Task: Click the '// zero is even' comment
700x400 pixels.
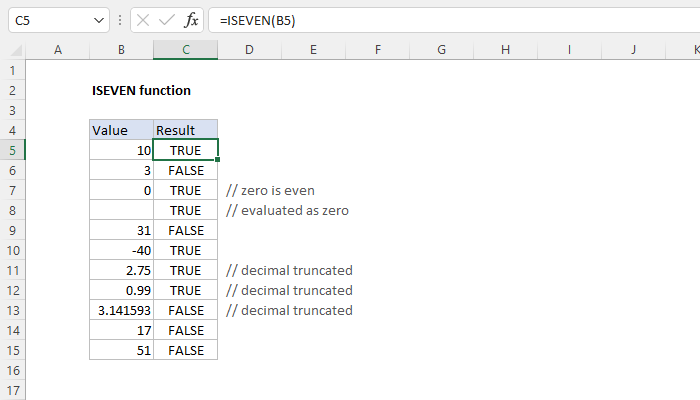Action: [x=270, y=191]
